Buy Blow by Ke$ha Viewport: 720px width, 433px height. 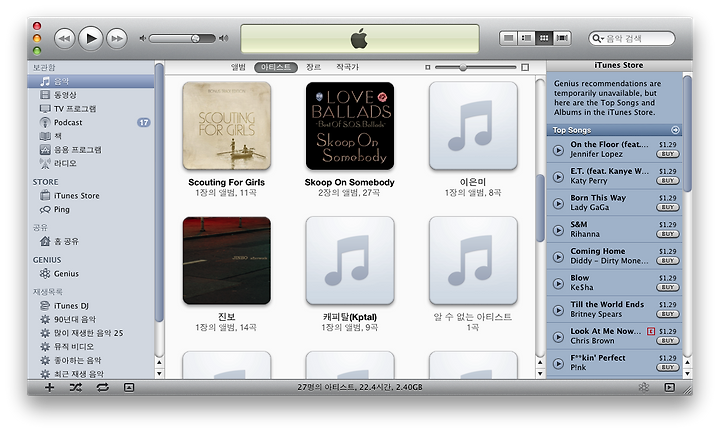coord(668,287)
